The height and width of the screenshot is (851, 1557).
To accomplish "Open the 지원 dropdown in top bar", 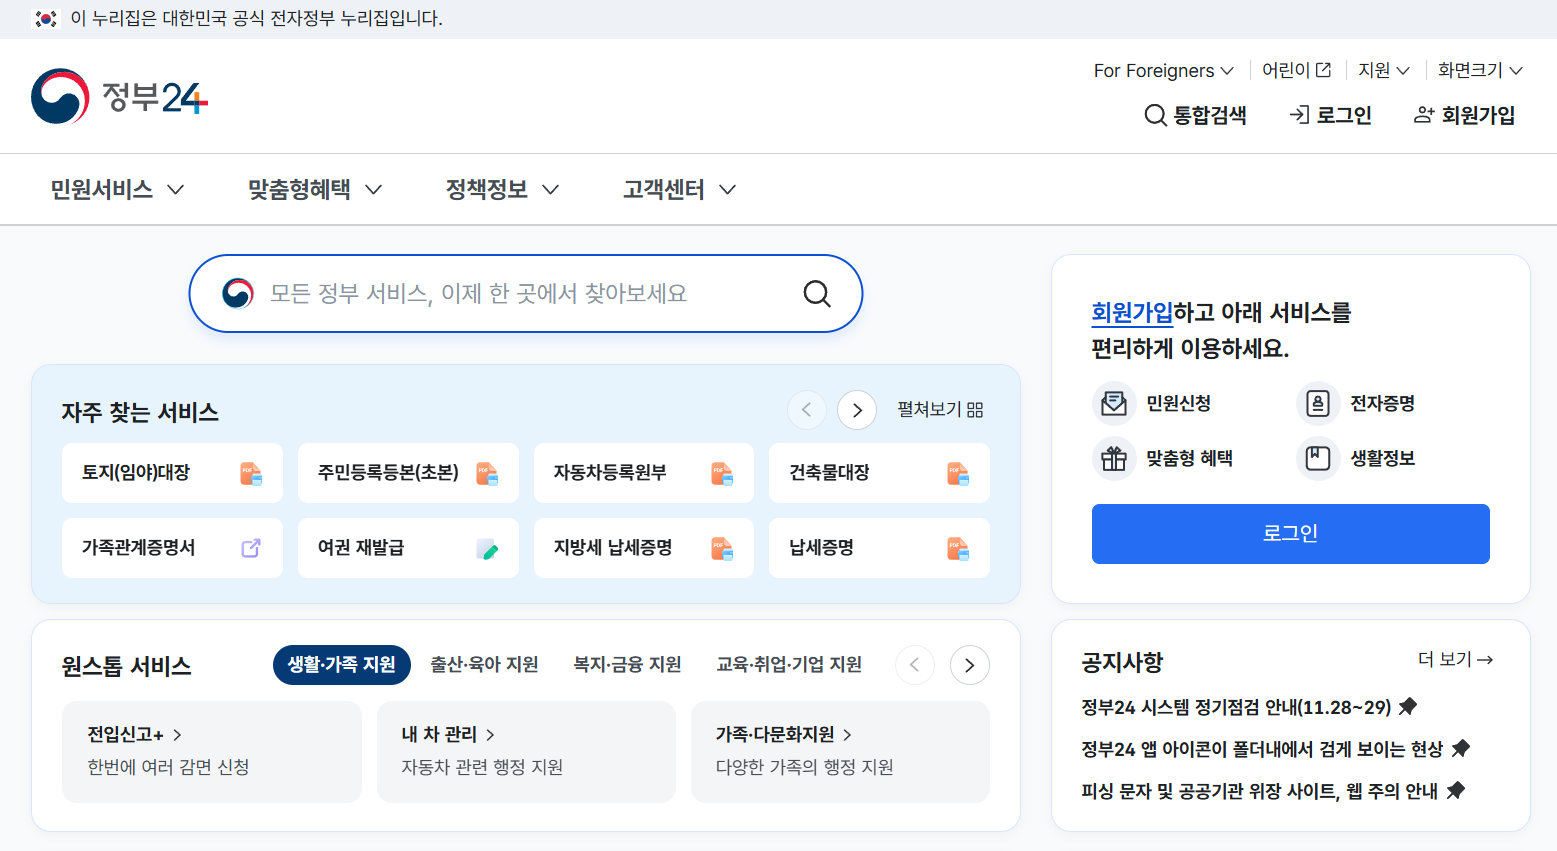I will (x=1383, y=70).
